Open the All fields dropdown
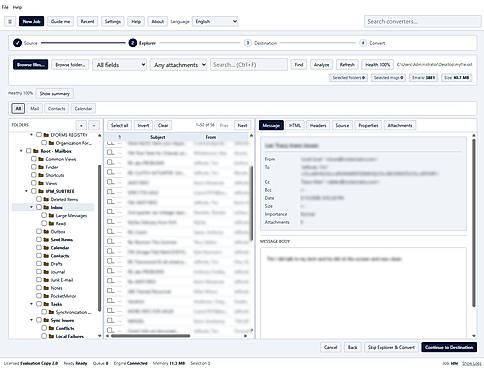The image size is (484, 368). (x=120, y=65)
